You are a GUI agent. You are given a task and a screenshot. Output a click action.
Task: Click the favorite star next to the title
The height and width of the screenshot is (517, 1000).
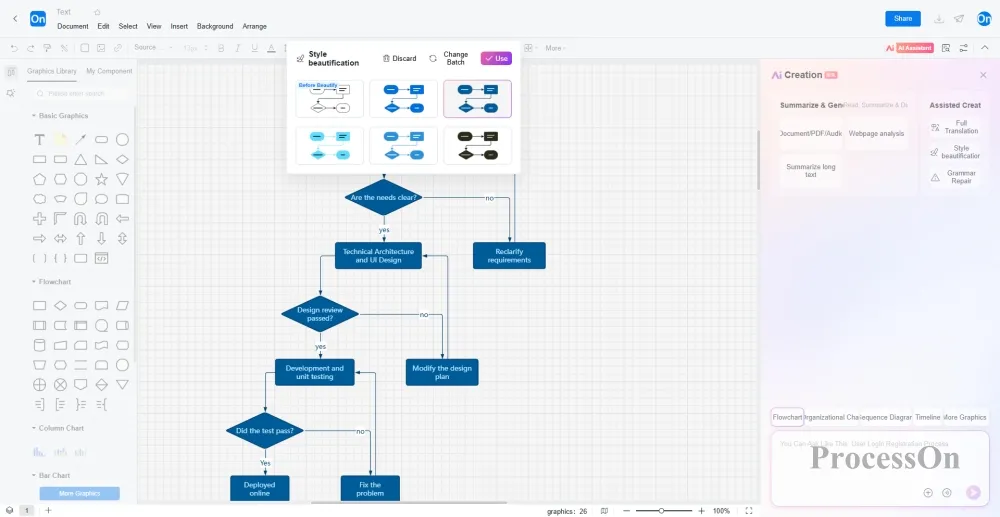97,12
